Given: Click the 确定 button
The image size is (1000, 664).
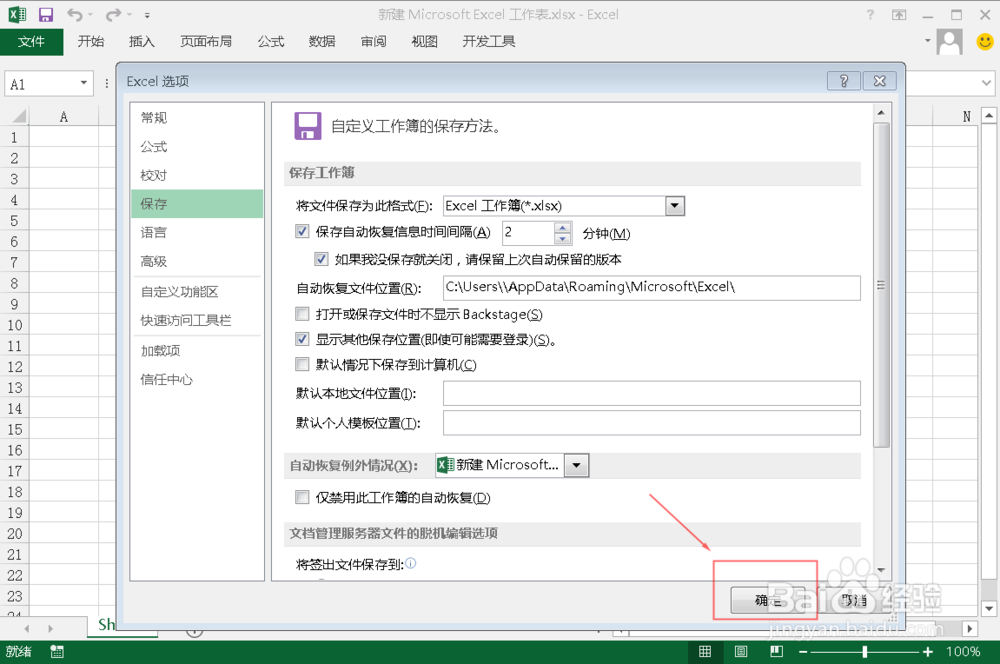Looking at the screenshot, I should pos(768,600).
